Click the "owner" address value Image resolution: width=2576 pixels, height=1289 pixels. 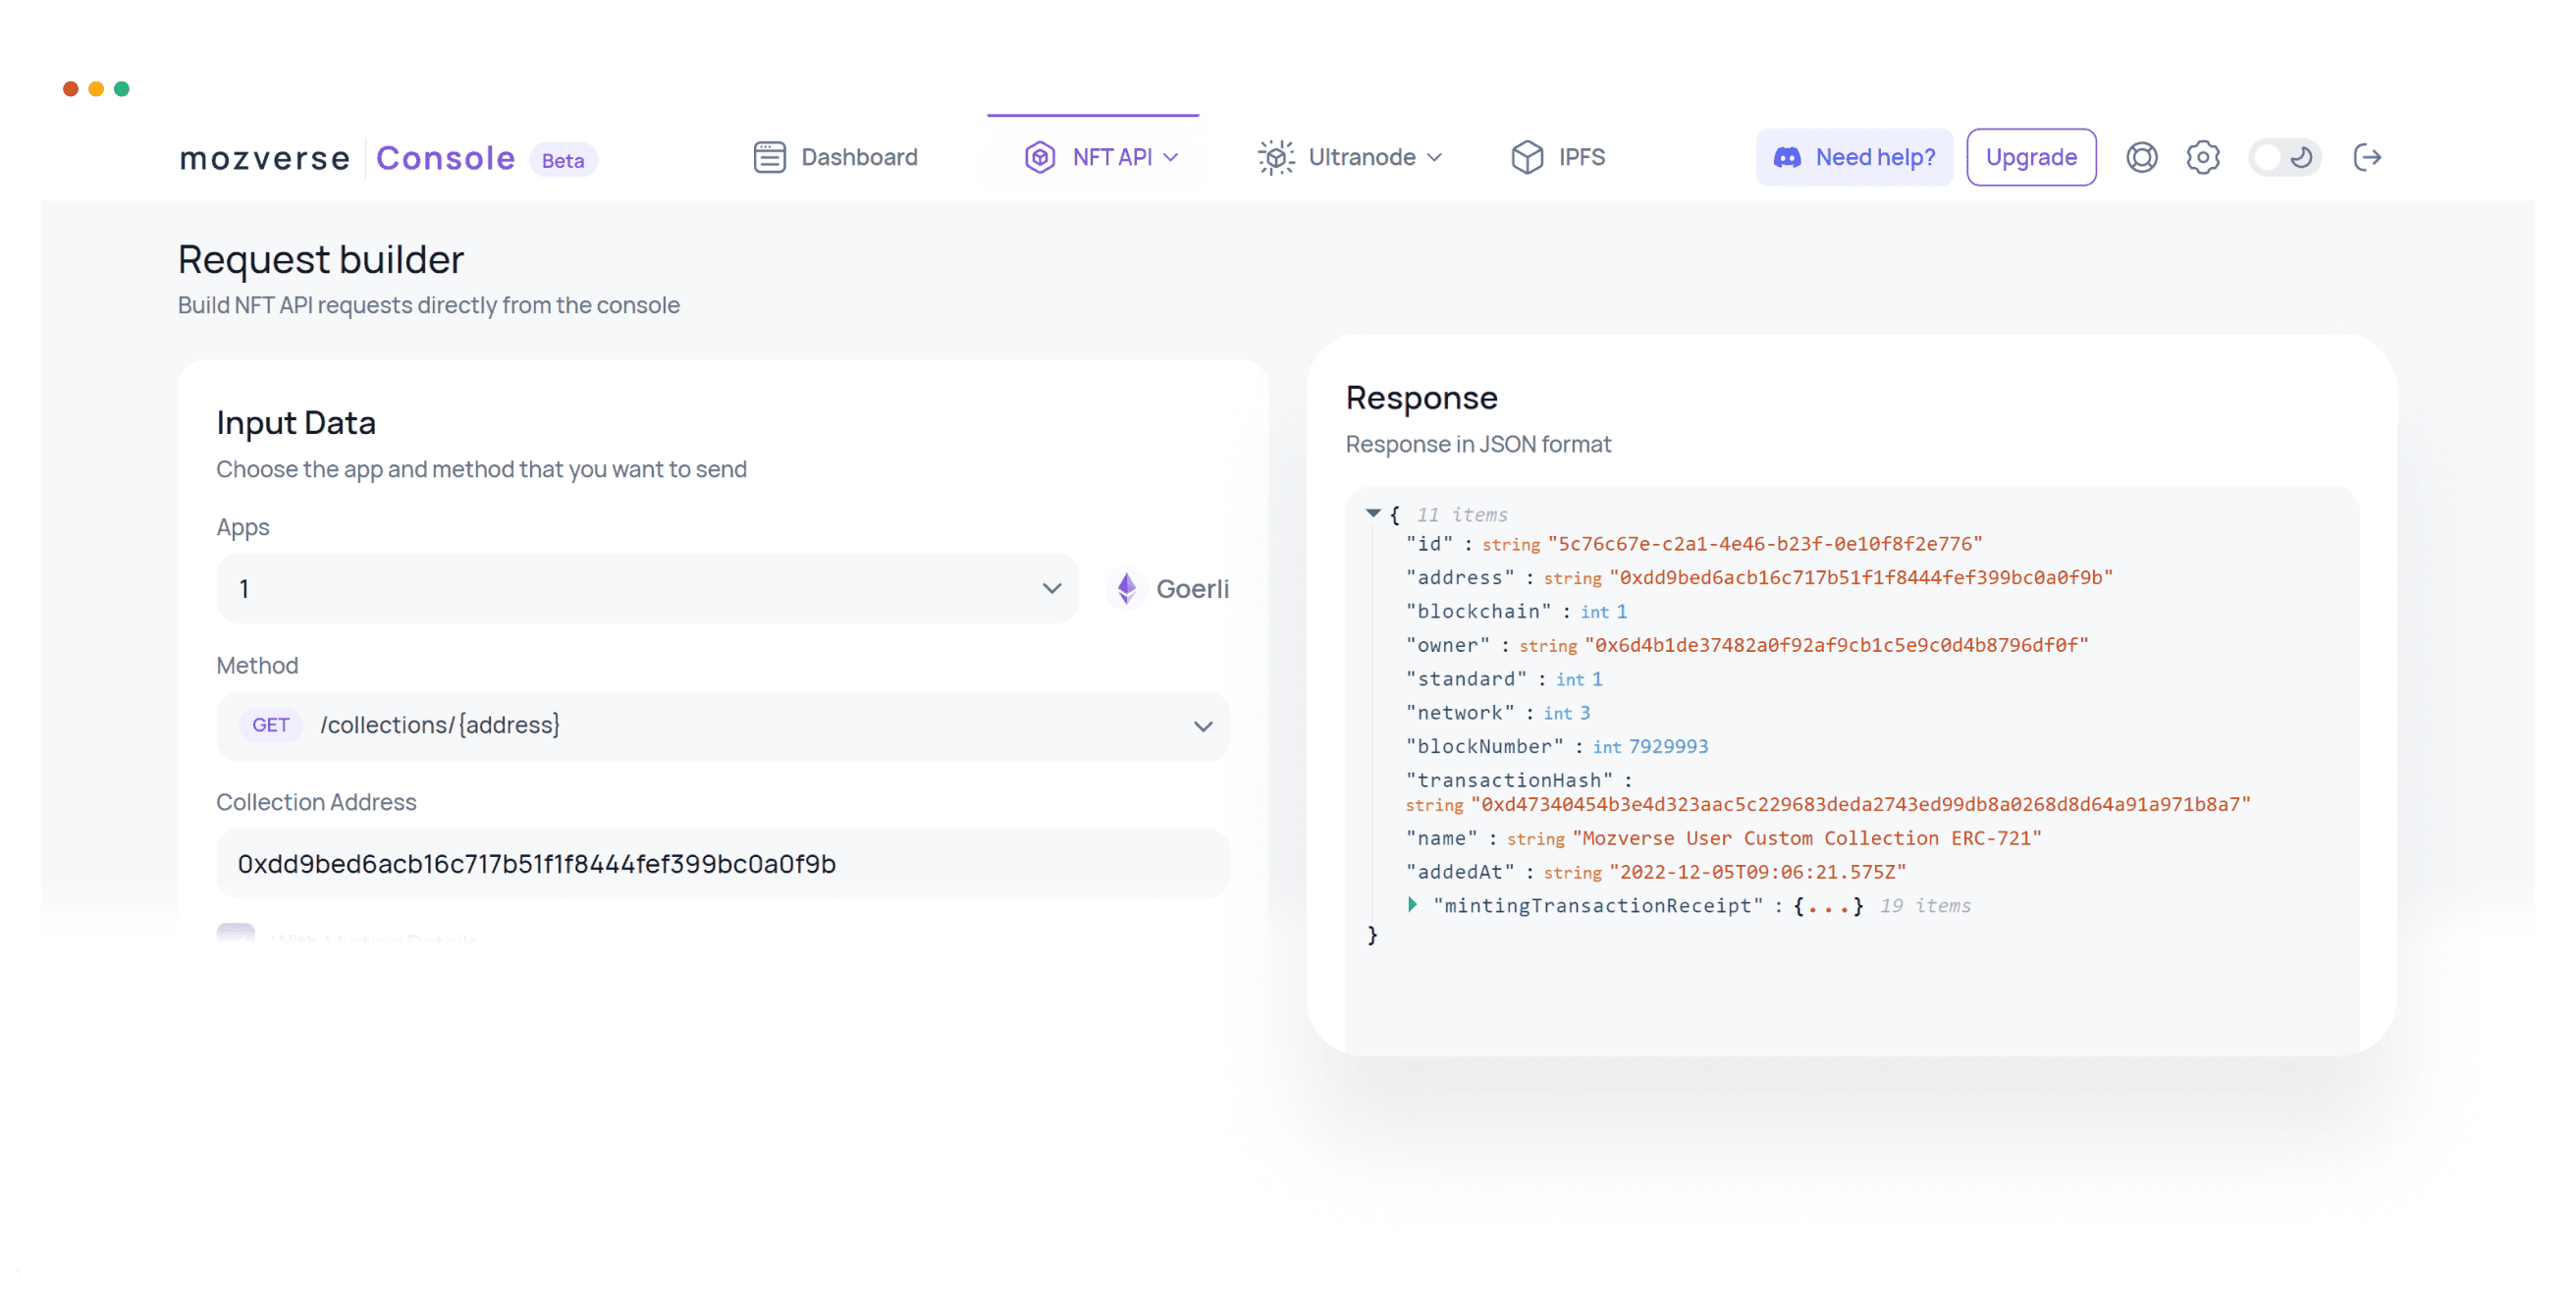coord(1837,645)
